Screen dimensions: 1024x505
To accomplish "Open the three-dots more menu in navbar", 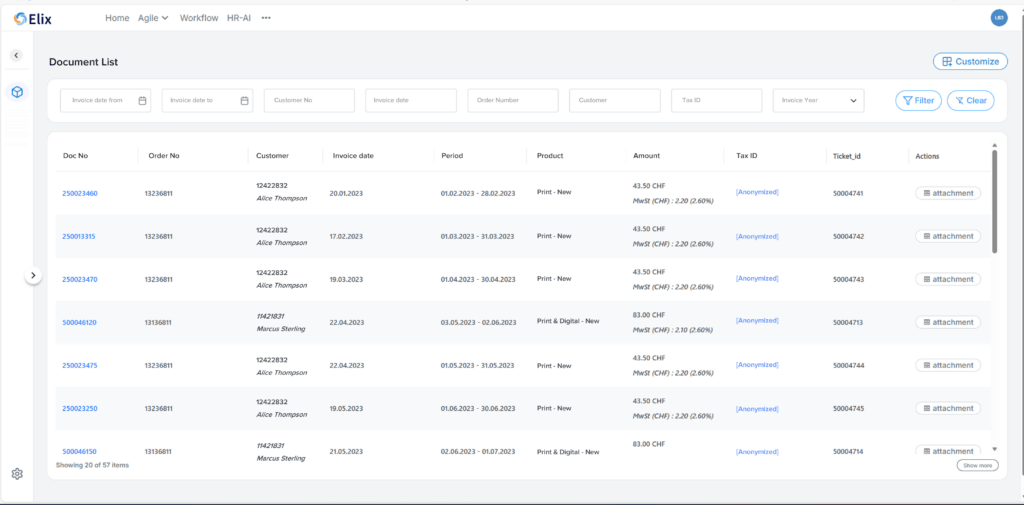I will [266, 18].
